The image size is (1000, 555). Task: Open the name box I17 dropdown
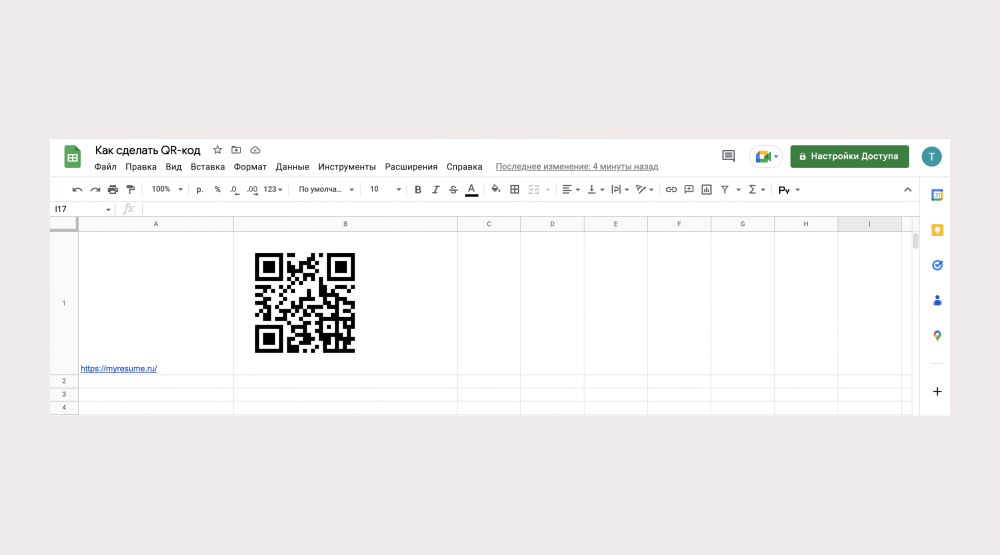point(108,209)
